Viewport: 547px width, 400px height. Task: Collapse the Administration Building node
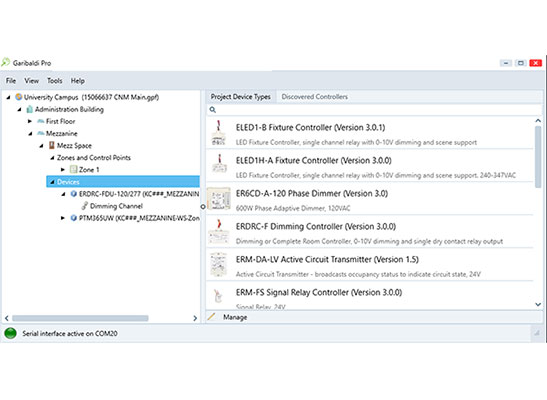click(20, 110)
